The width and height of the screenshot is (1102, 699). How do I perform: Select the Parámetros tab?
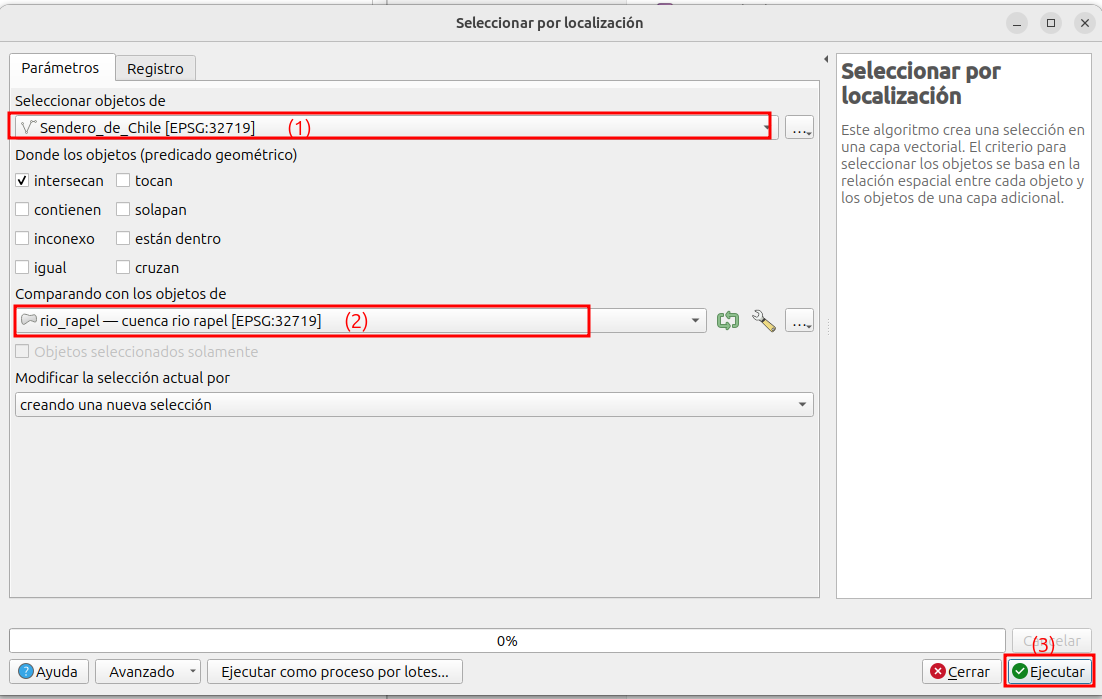click(x=61, y=68)
